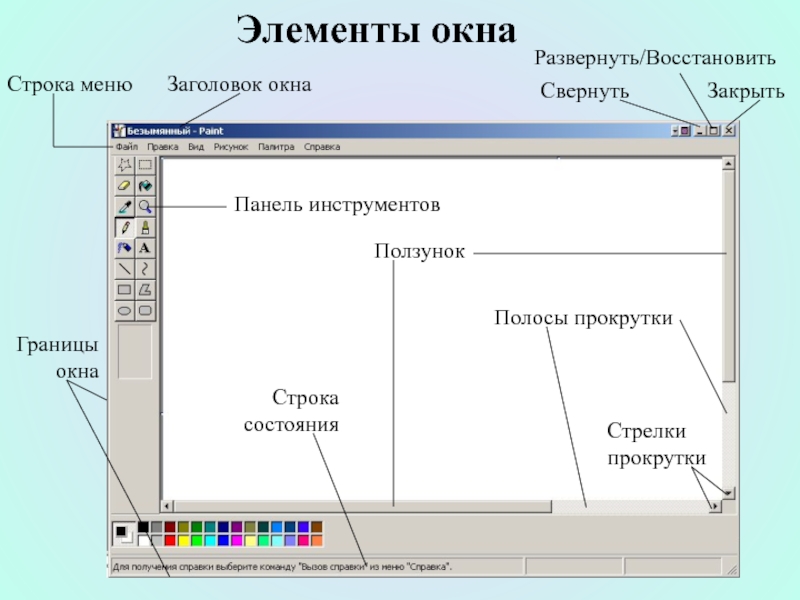The height and width of the screenshot is (600, 800).
Task: Choose the Airbrush spray tool
Action: point(124,248)
